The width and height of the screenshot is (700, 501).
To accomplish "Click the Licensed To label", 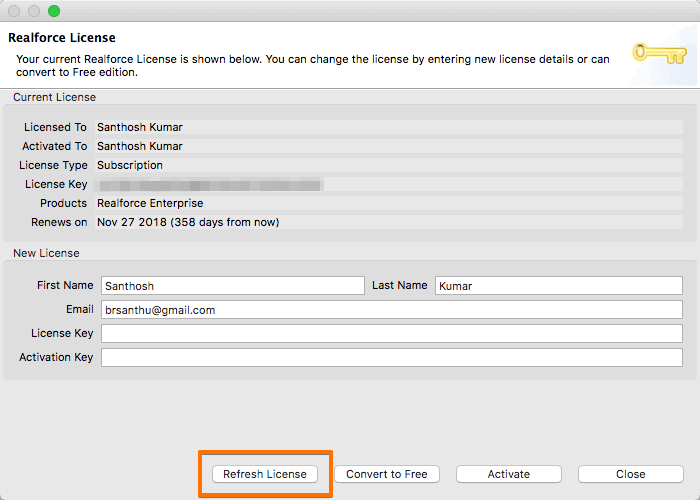I will pos(55,127).
